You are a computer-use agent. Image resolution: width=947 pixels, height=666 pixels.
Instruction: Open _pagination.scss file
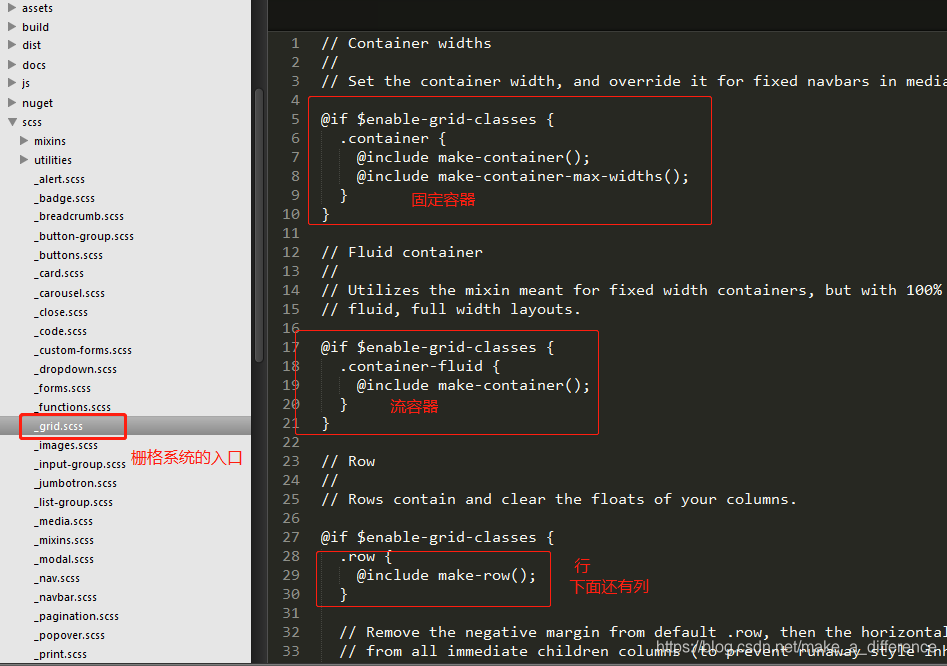[76, 616]
